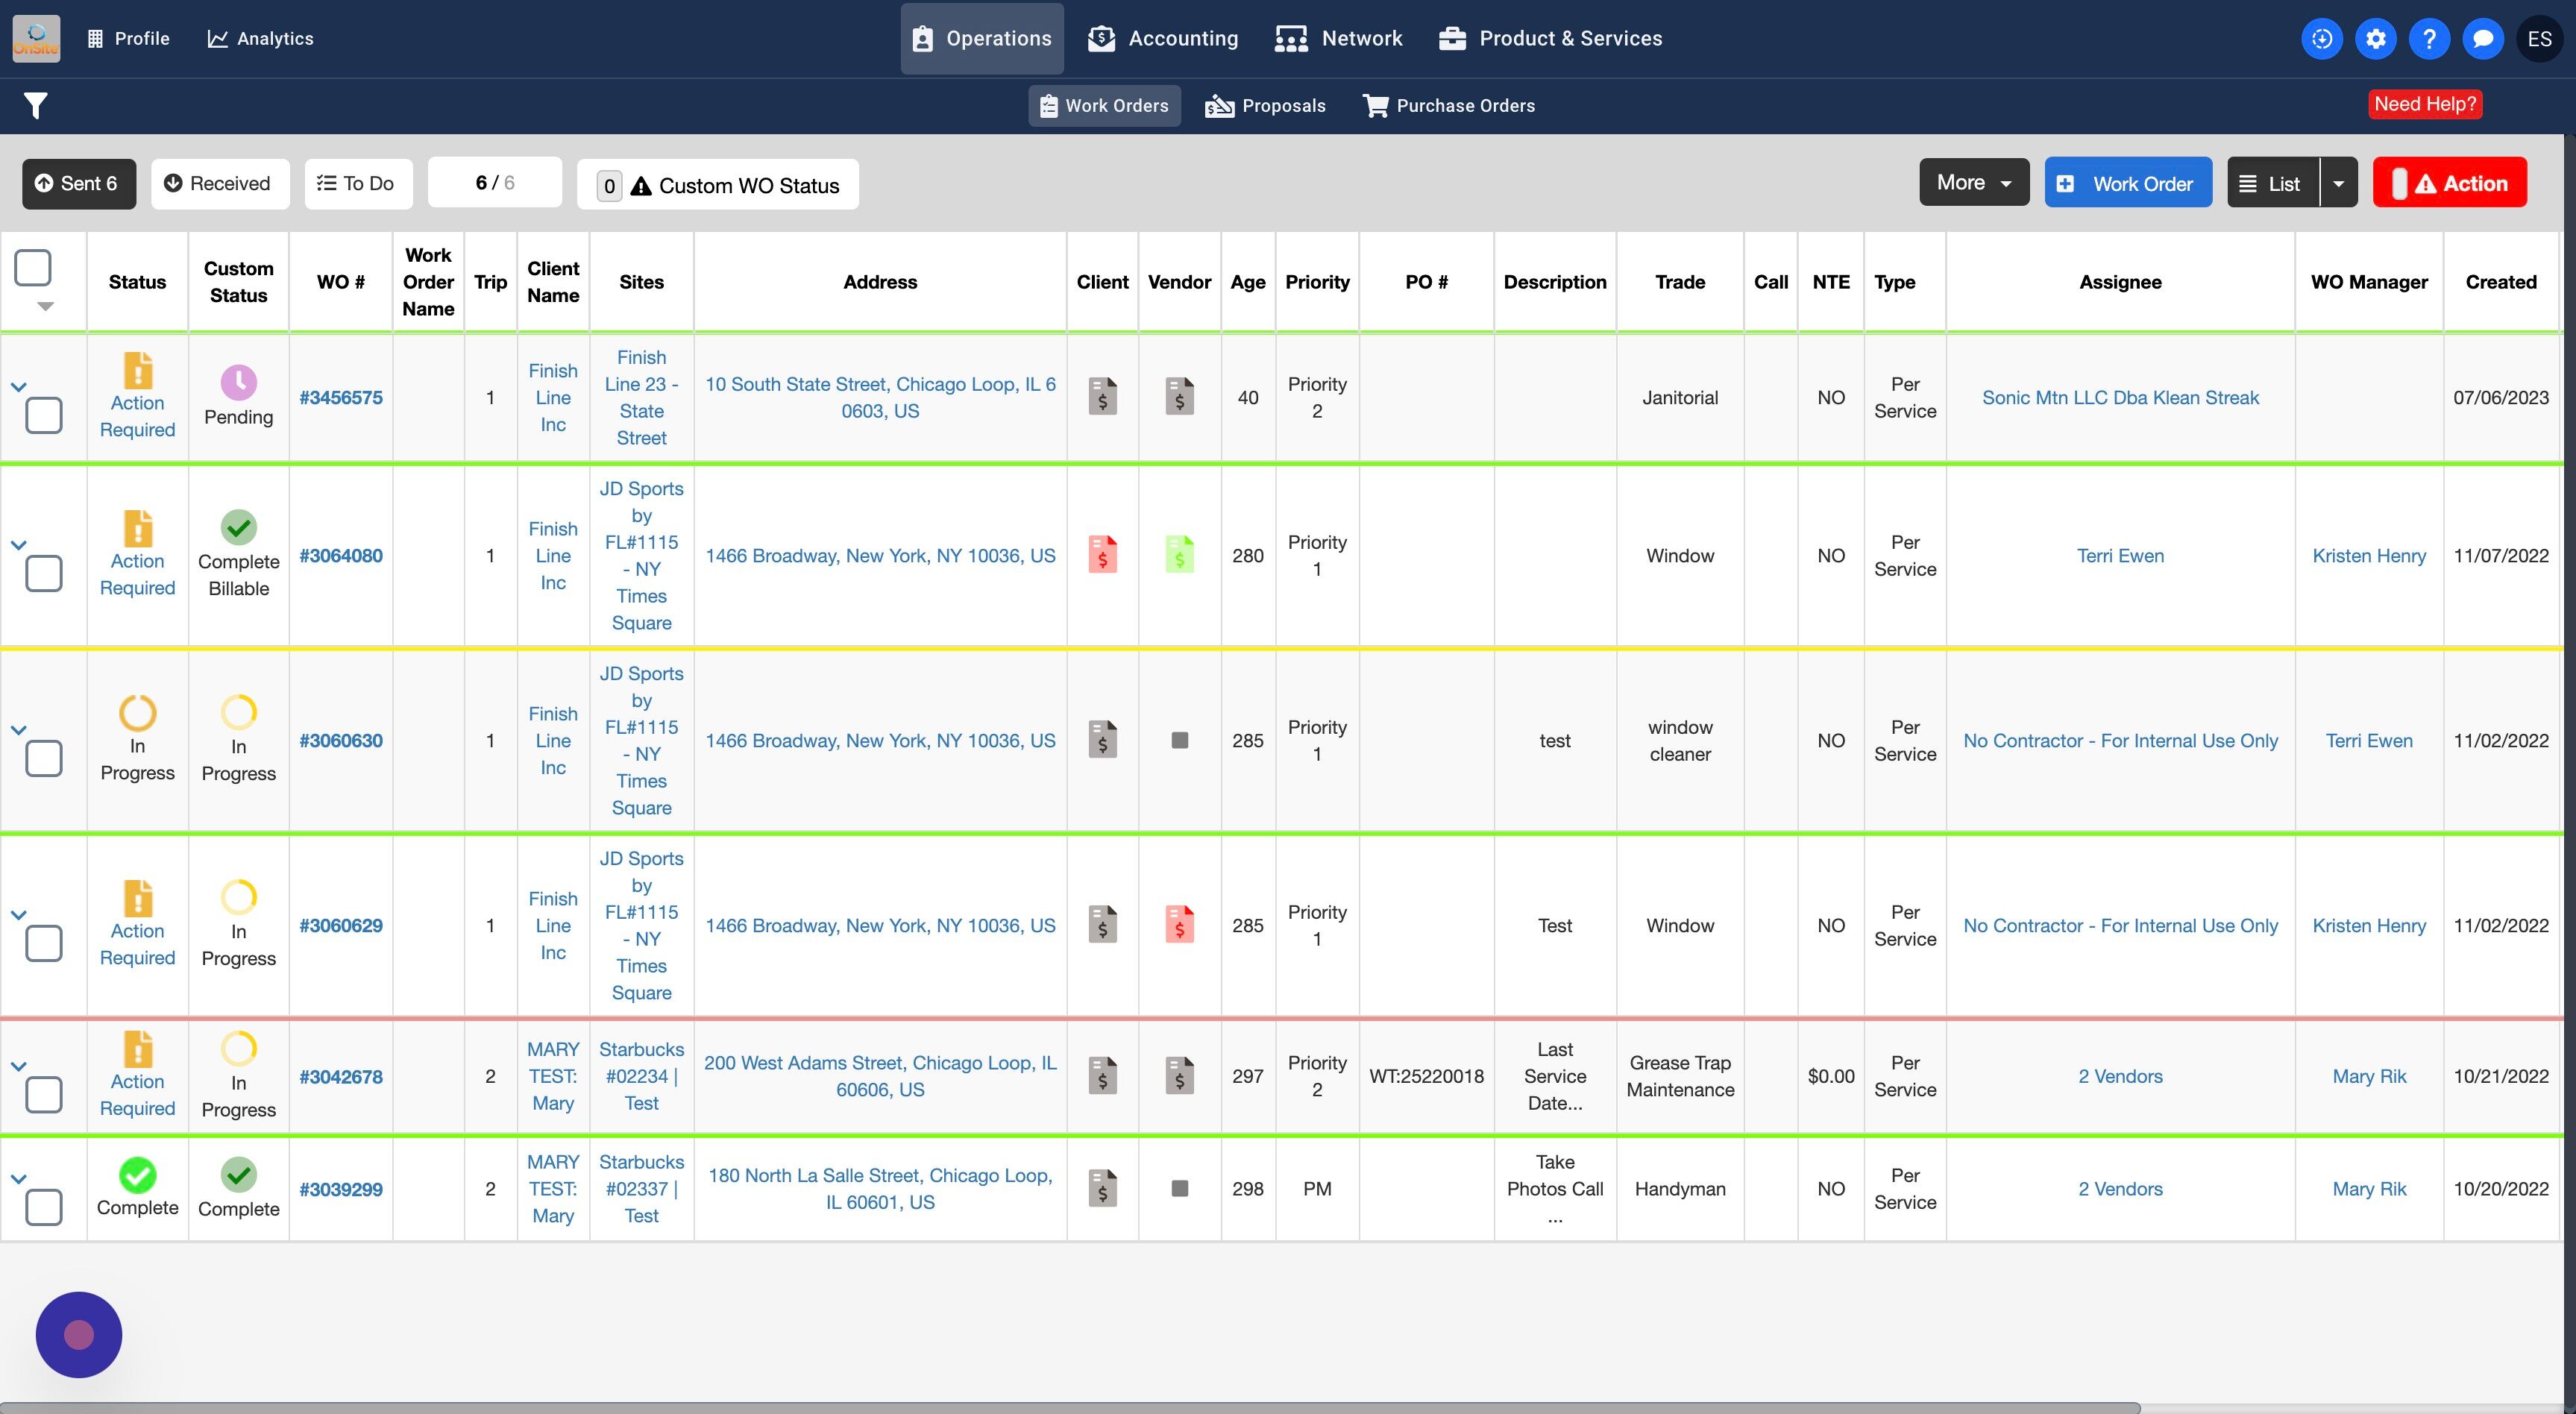Click the help question mark icon
This screenshot has width=2576, height=1414.
click(x=2429, y=39)
